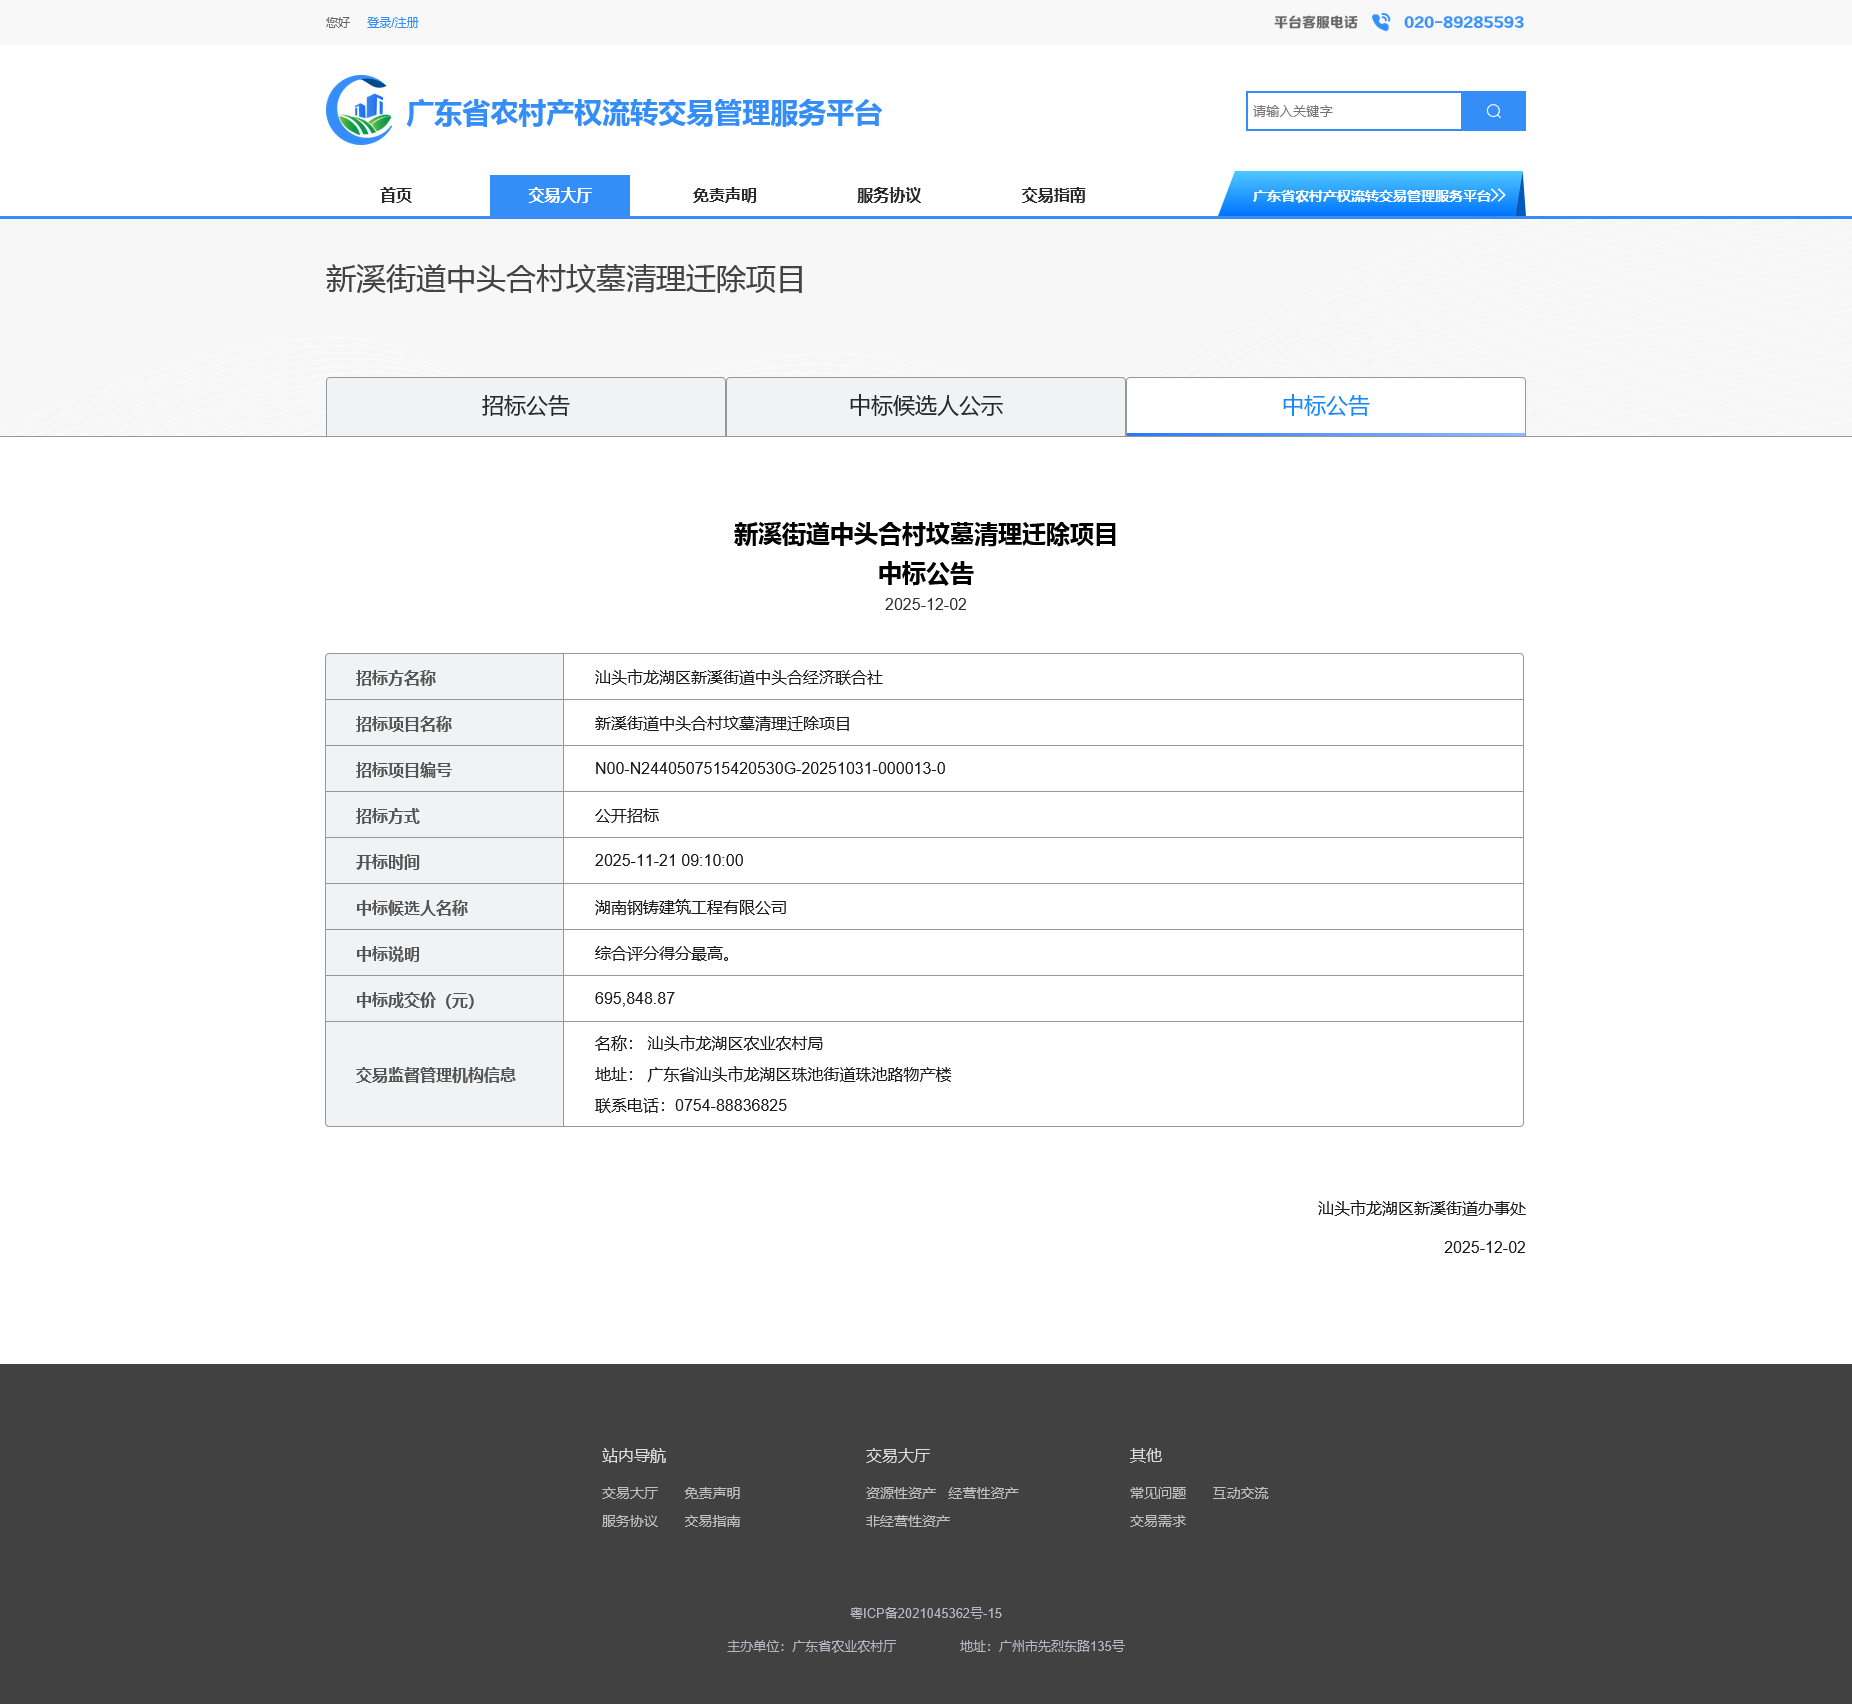Open the 免责声明 menu item
This screenshot has height=1704, width=1852.
pos(724,194)
